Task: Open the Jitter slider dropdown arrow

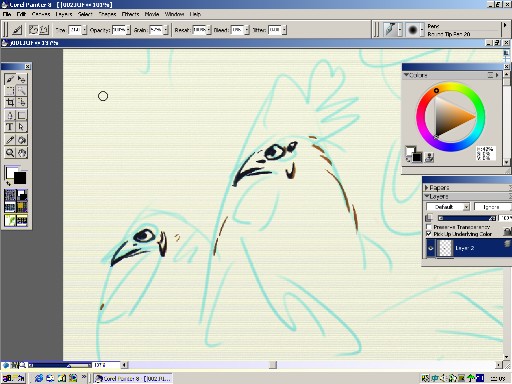Action: click(x=284, y=30)
